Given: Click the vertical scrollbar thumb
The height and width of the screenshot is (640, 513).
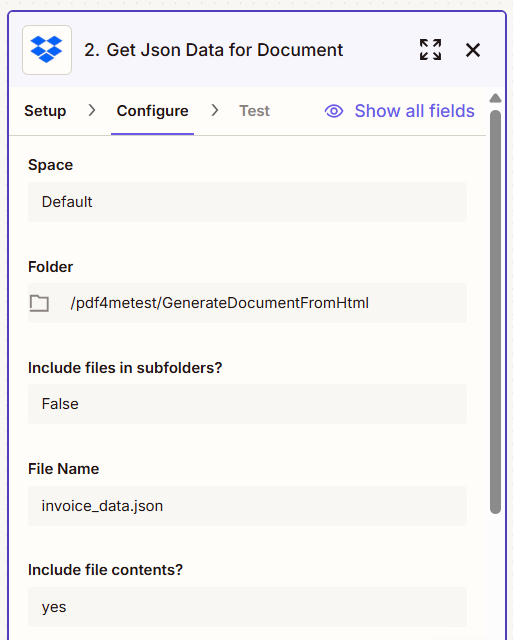Looking at the screenshot, I should click(495, 312).
